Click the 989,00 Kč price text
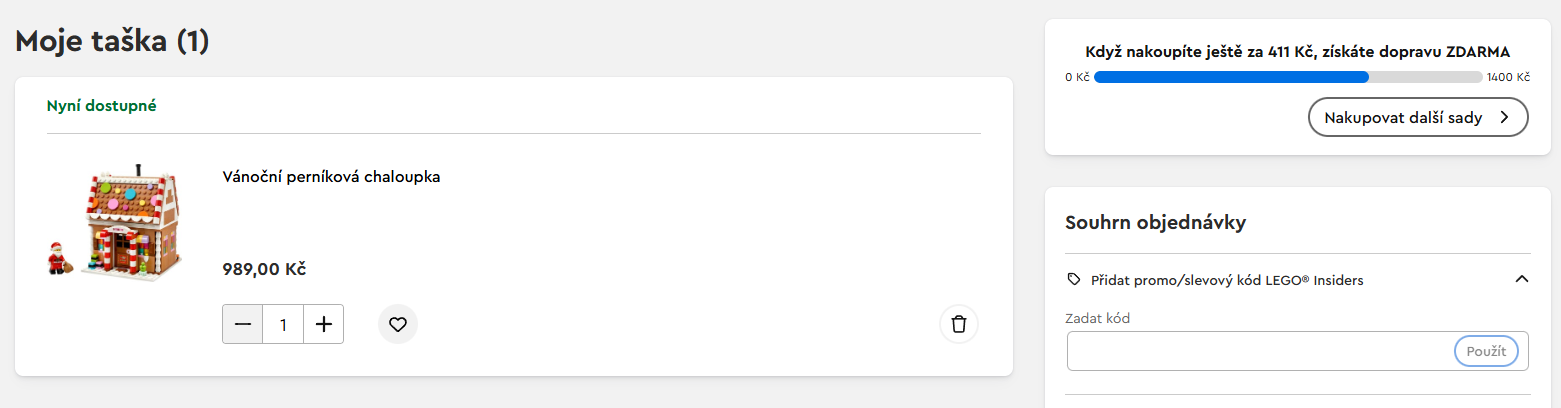Viewport: 1561px width, 408px height. click(x=264, y=269)
